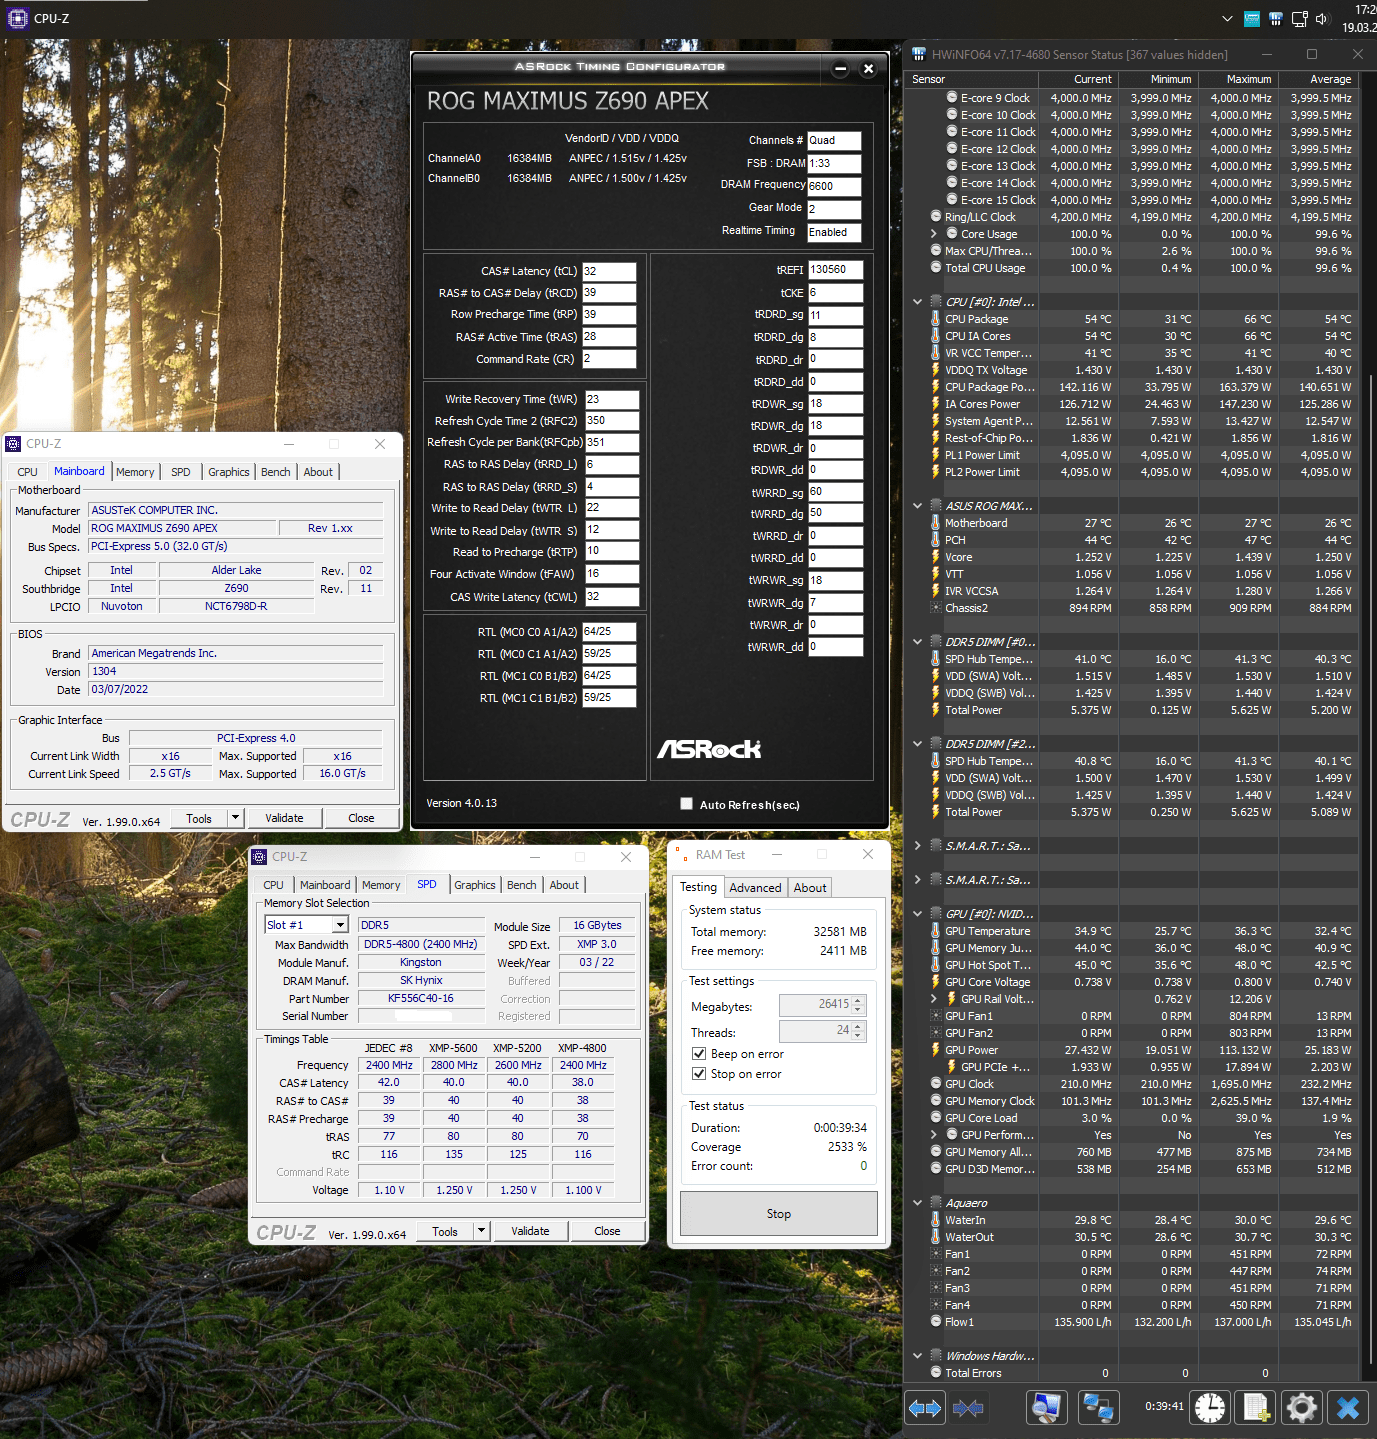Collapse DDR5 DIMM [#0 sensor group
This screenshot has height=1439, width=1377.
tap(917, 642)
